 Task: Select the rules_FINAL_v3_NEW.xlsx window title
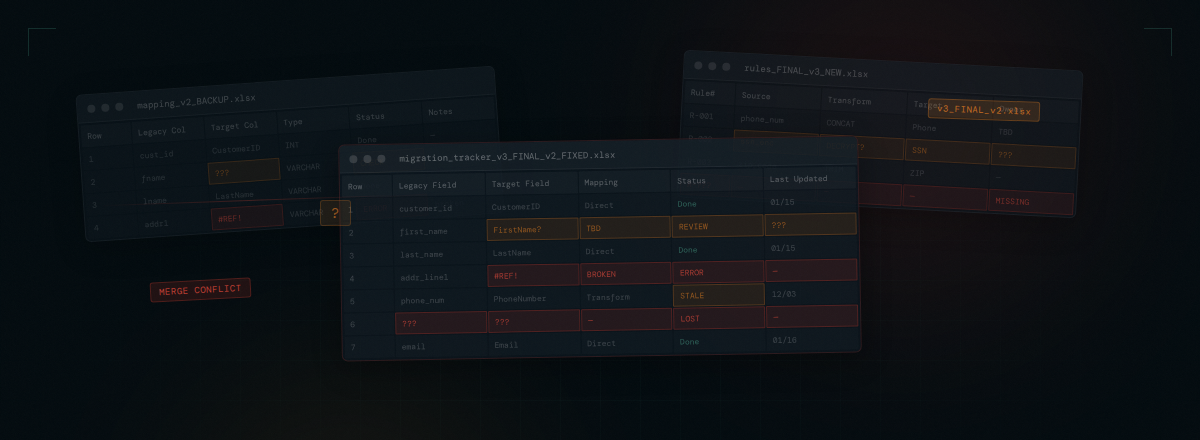click(806, 72)
